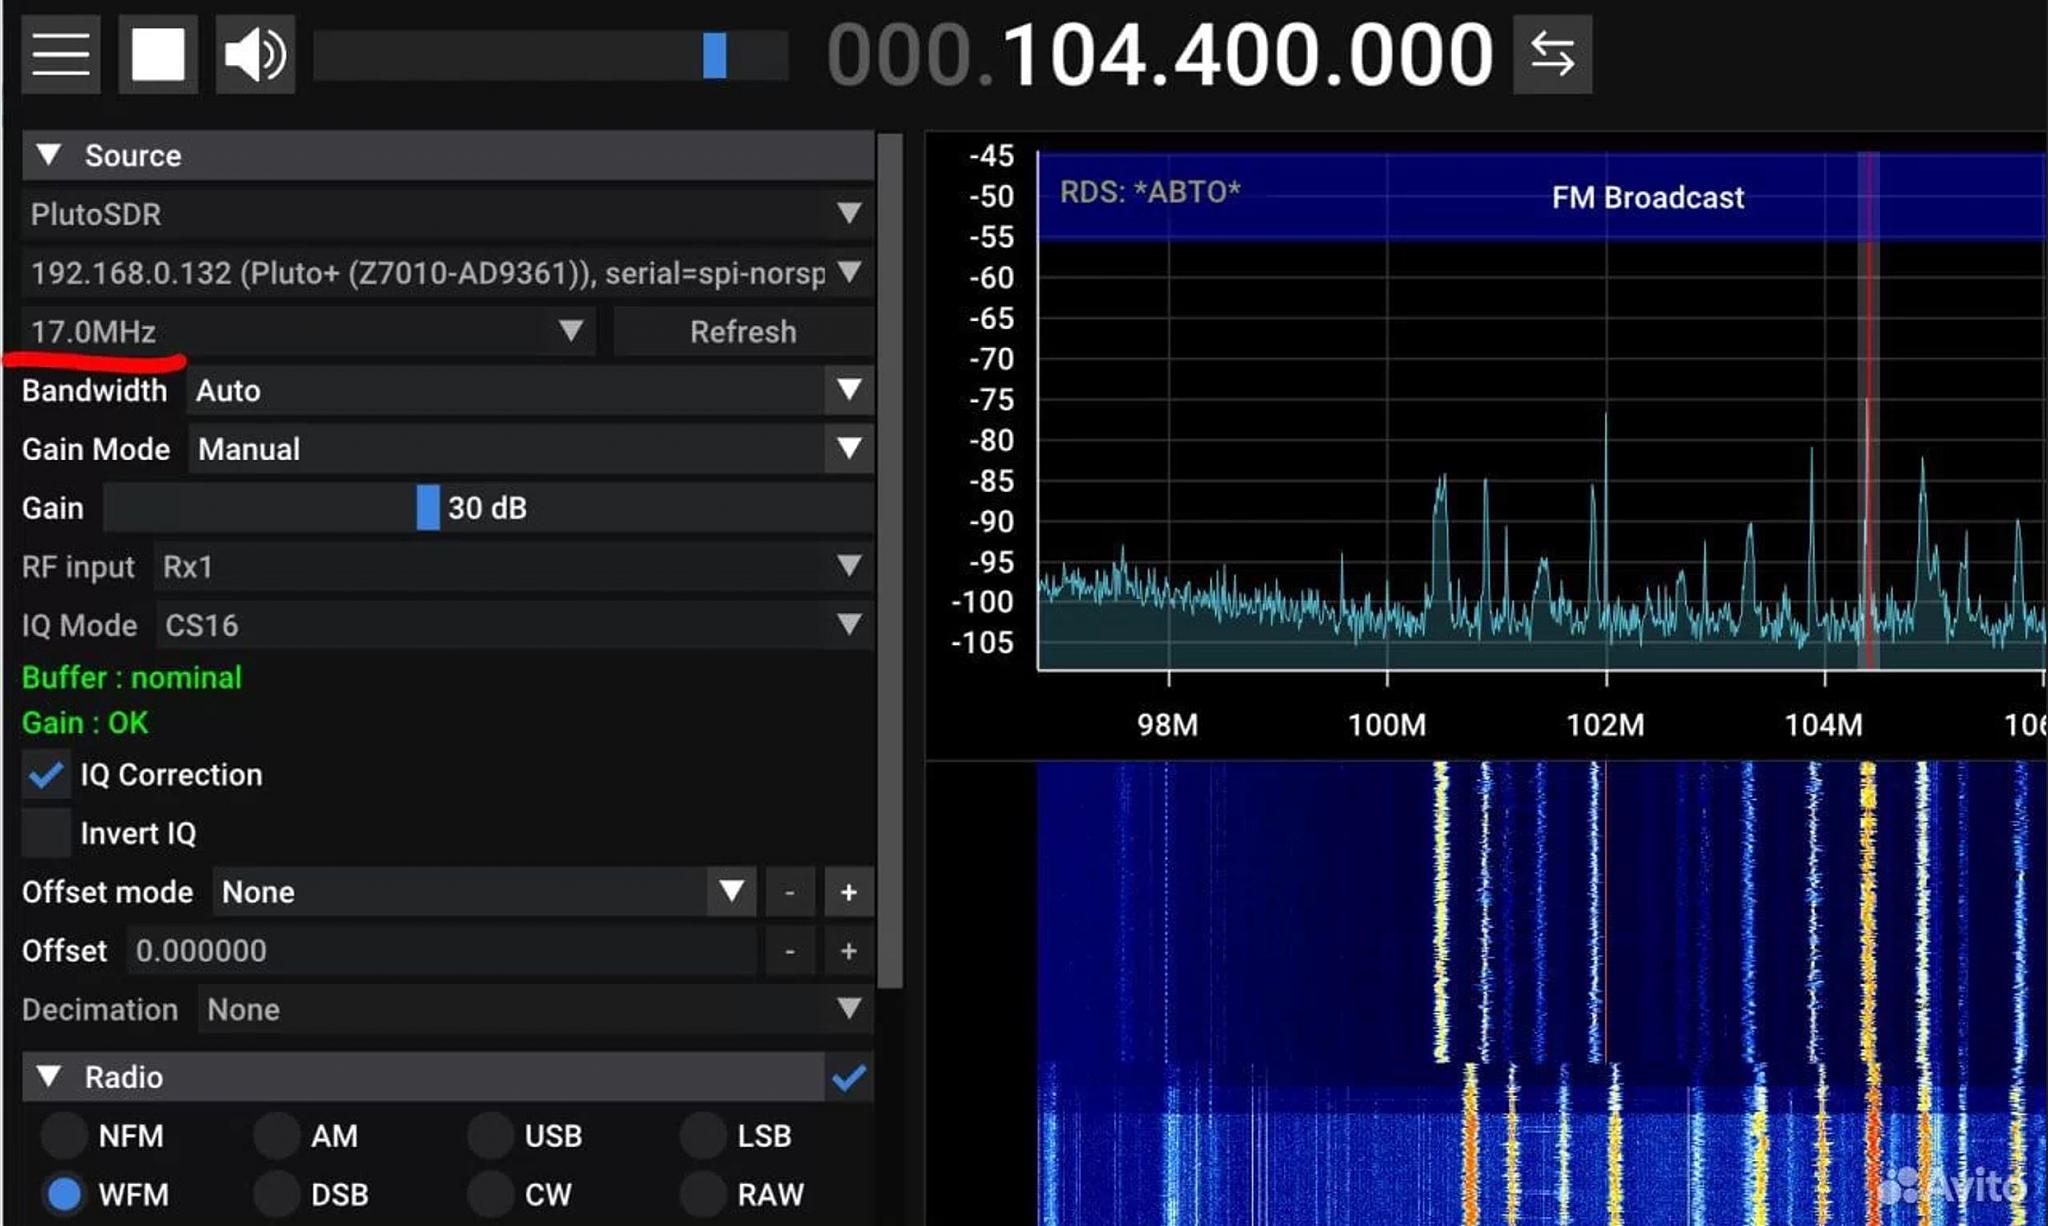Click the Refresh button
The width and height of the screenshot is (2048, 1226).
743,331
